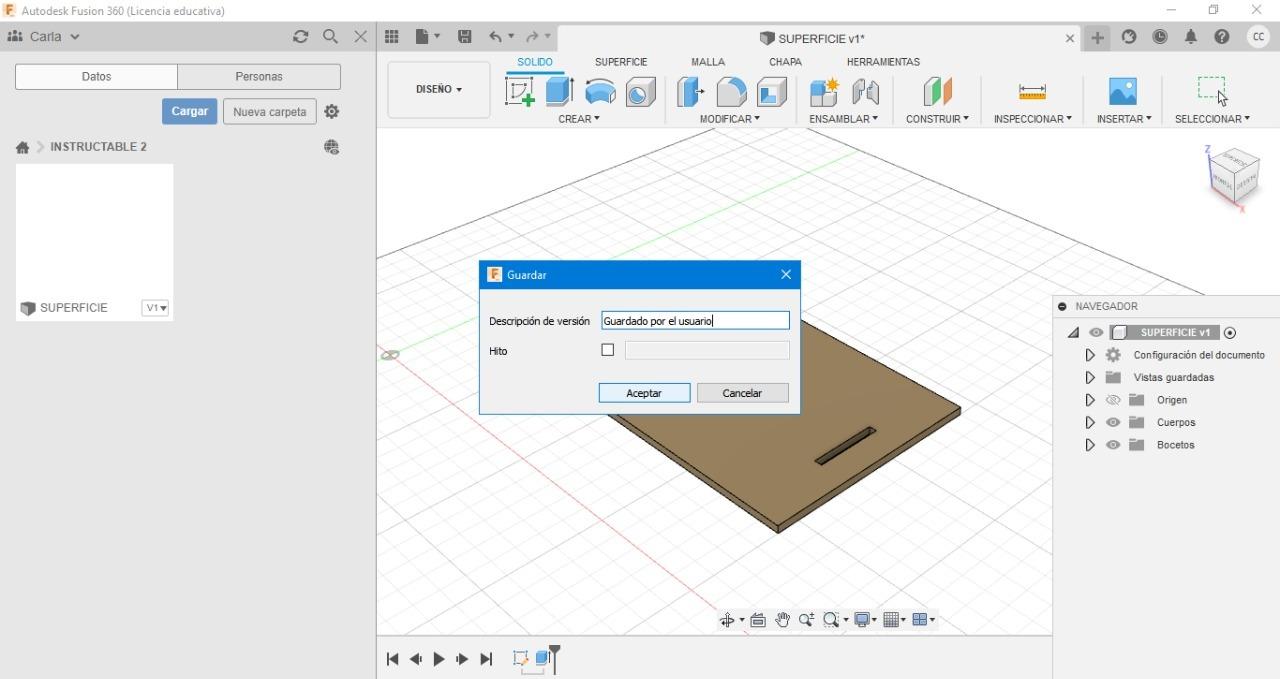Click the Redo arrow
The width and height of the screenshot is (1280, 679).
[533, 36]
